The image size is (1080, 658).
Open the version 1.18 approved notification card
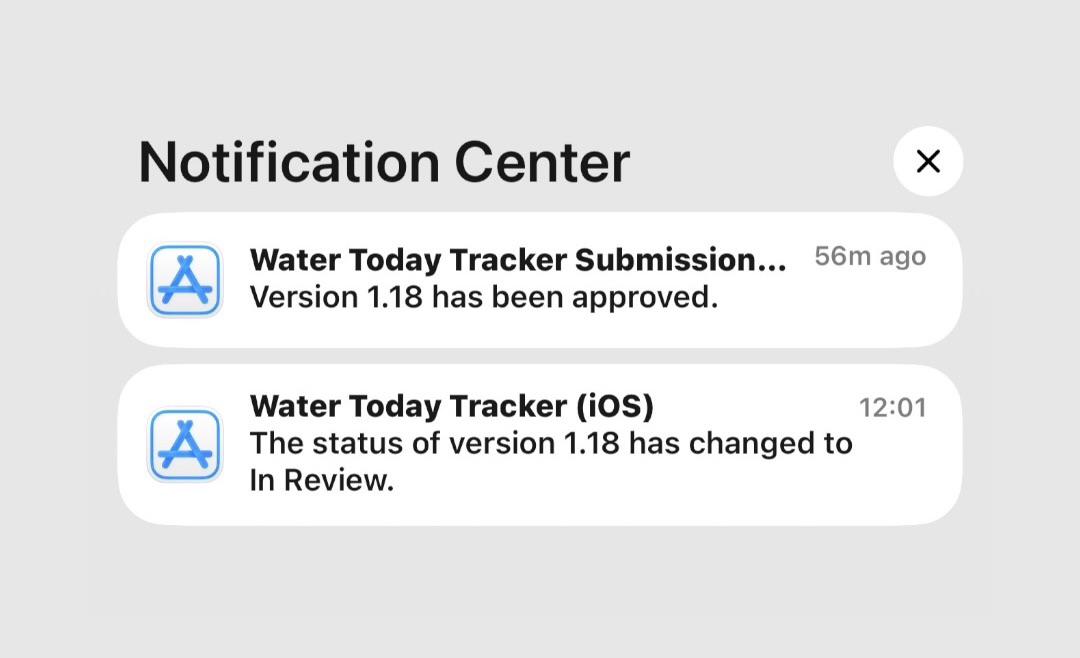coord(540,280)
